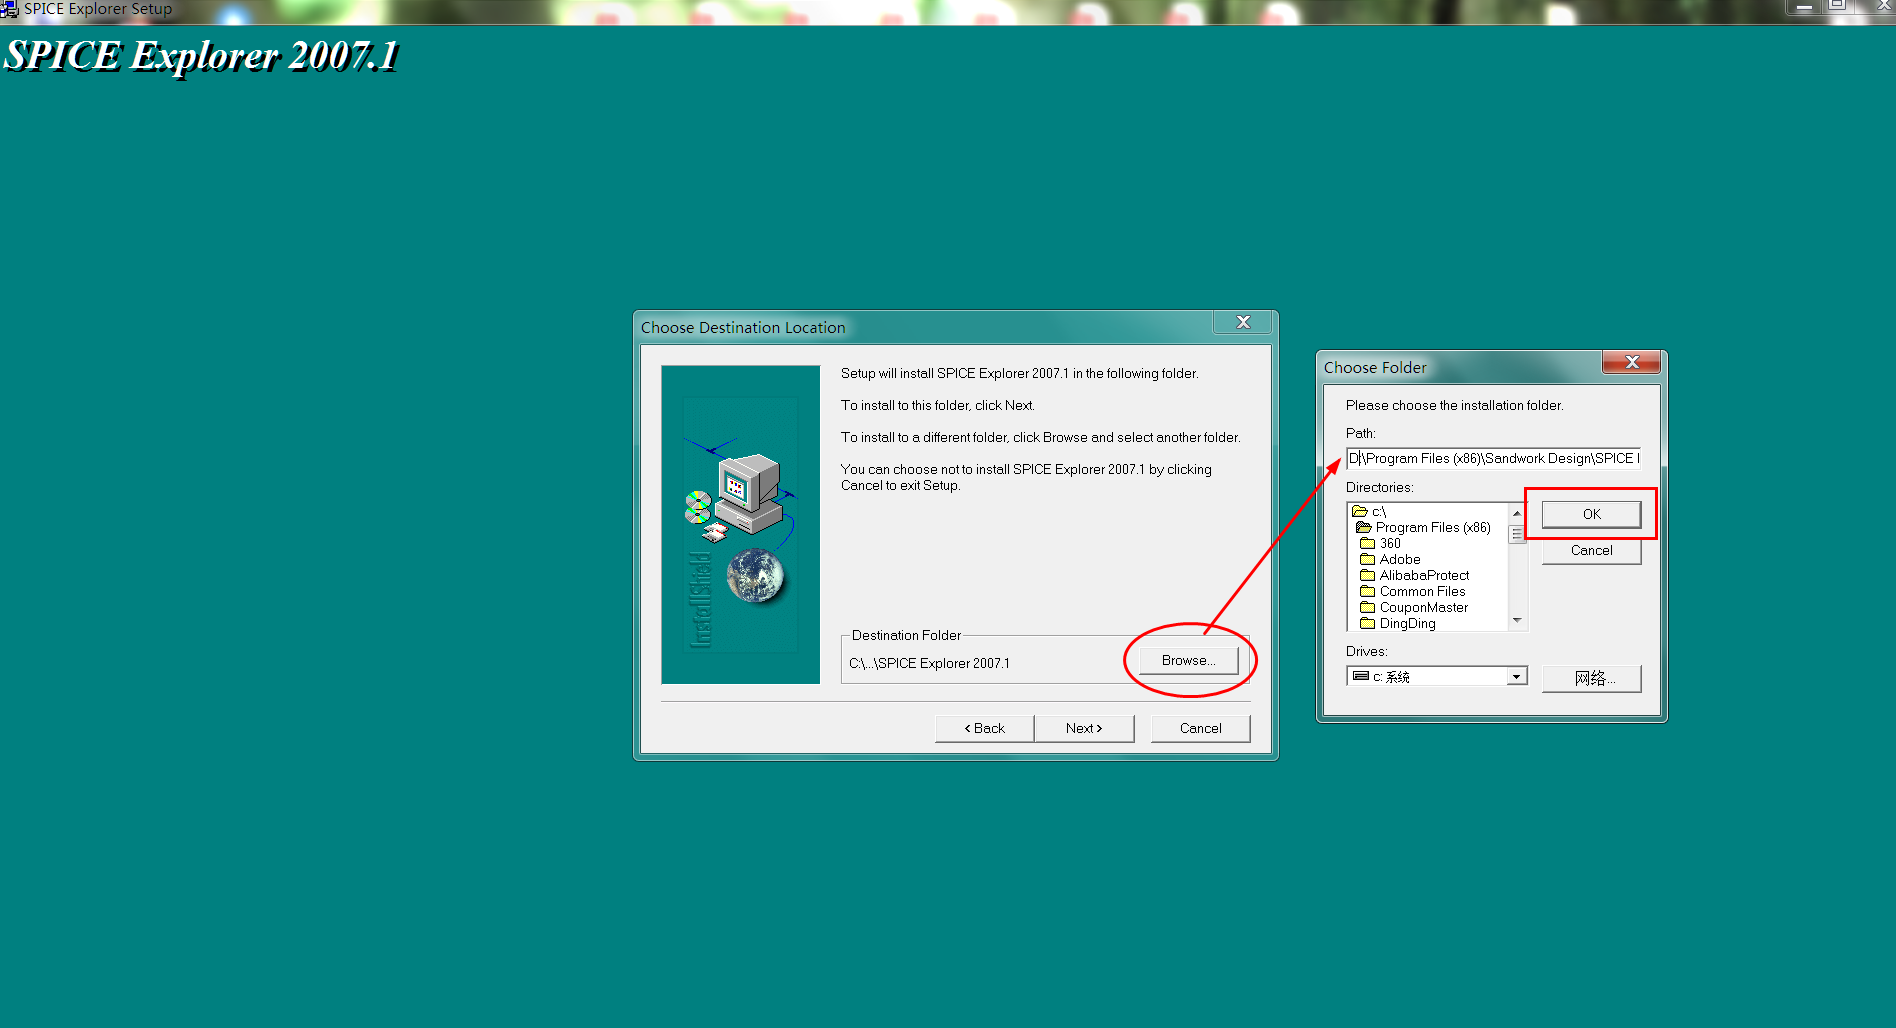The height and width of the screenshot is (1028, 1896).
Task: Click OK in the Choose Folder dialog
Action: click(x=1590, y=513)
